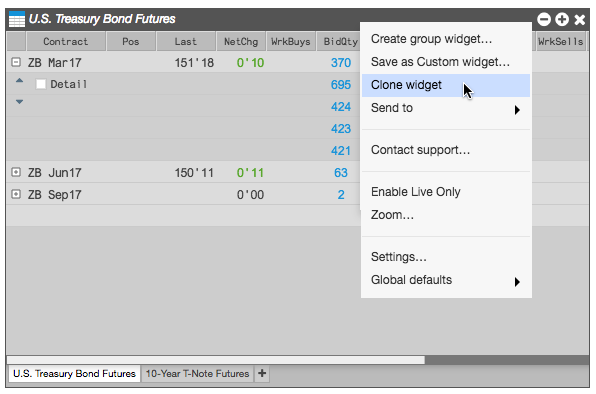
Task: Click the down arrow below Detail checkbox
Action: [x=19, y=101]
